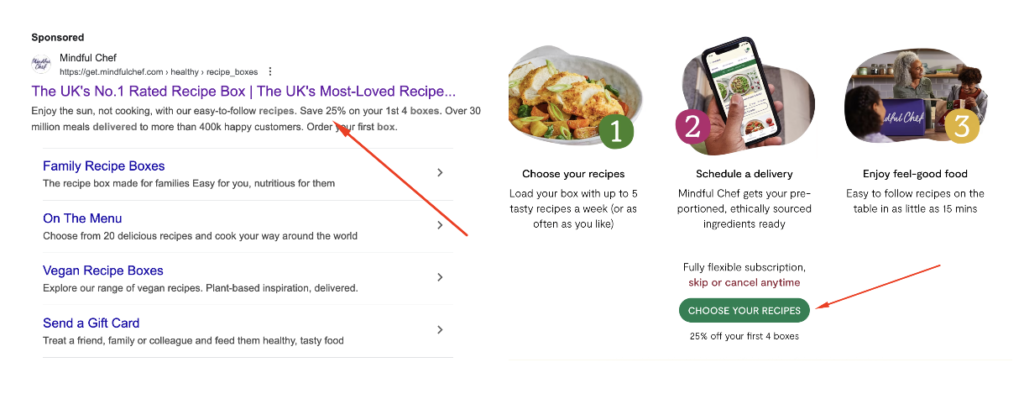The width and height of the screenshot is (1024, 415).
Task: Click the 'skip or cancel anytime' text
Action: pyautogui.click(x=744, y=283)
